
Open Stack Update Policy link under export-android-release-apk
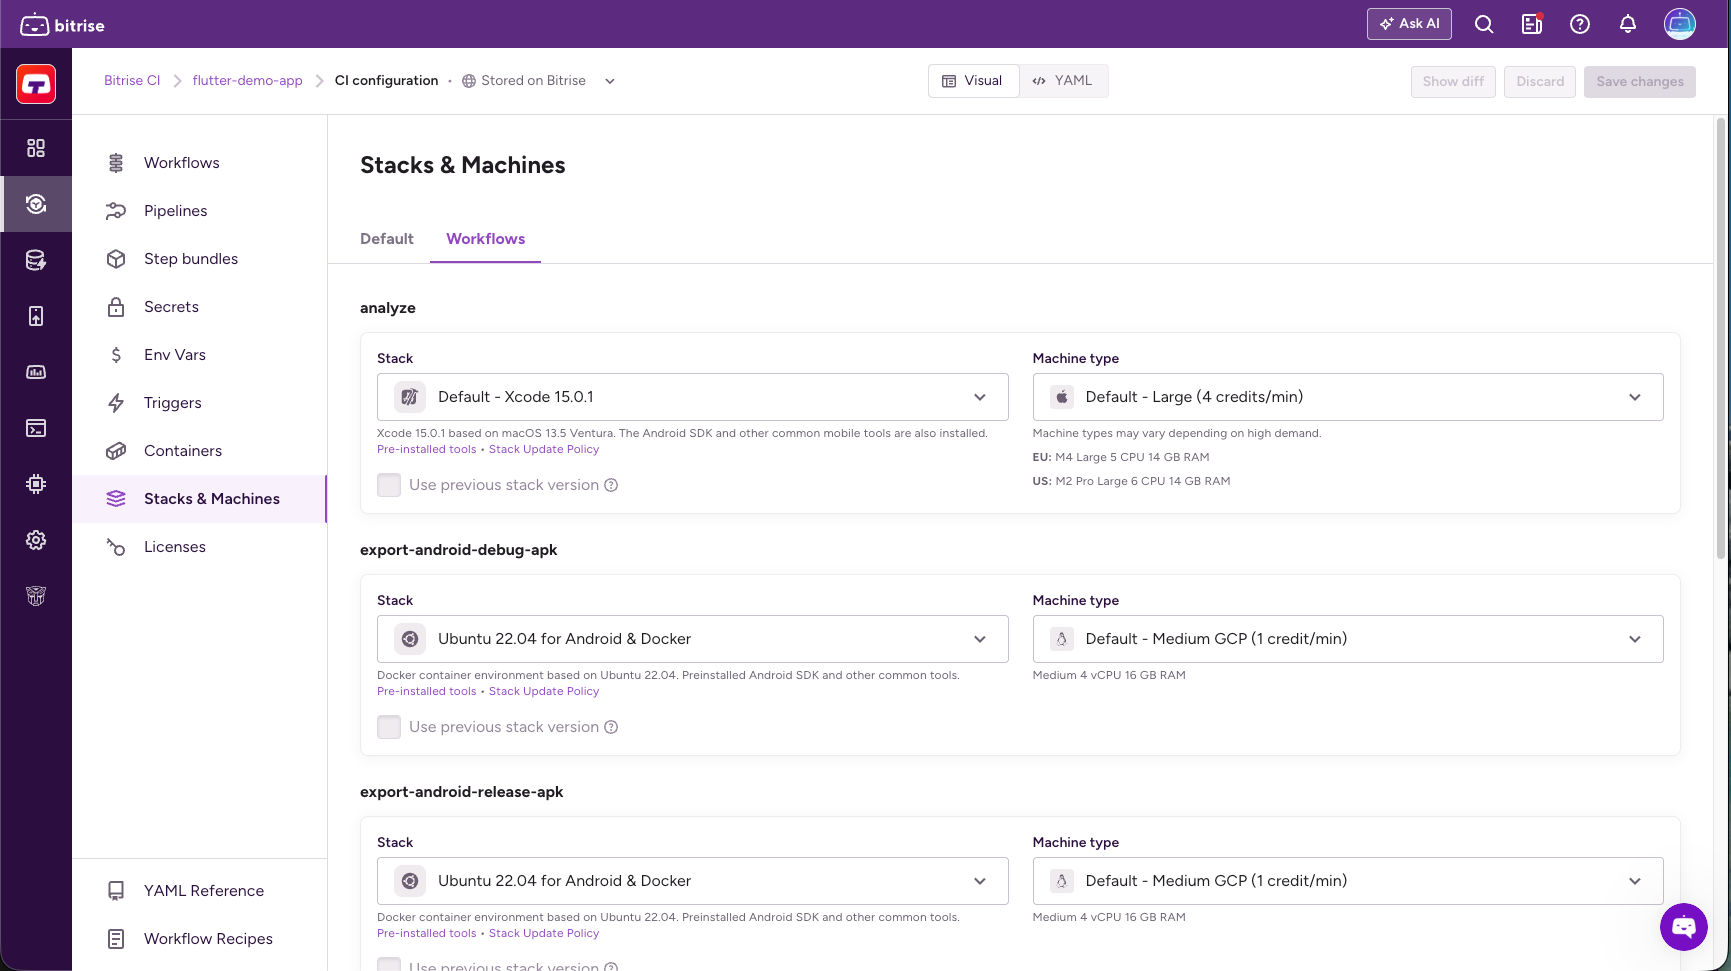(544, 934)
